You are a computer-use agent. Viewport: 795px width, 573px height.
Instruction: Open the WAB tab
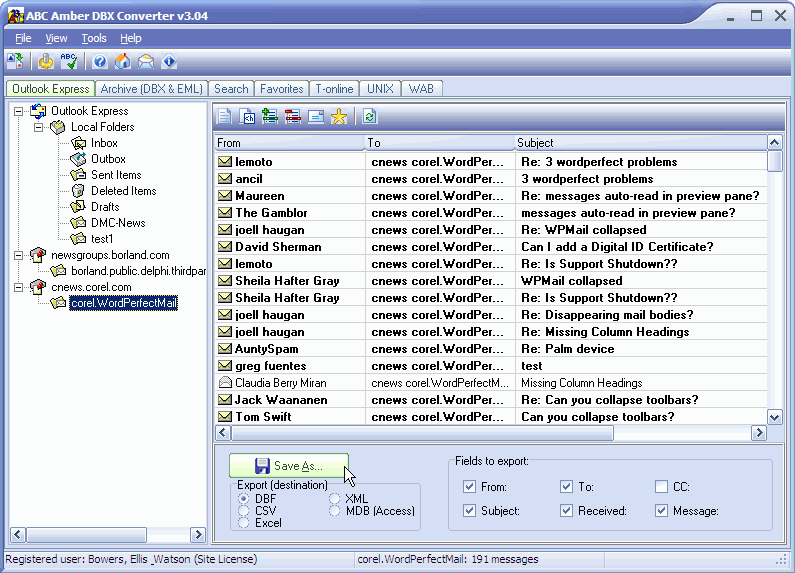(421, 89)
